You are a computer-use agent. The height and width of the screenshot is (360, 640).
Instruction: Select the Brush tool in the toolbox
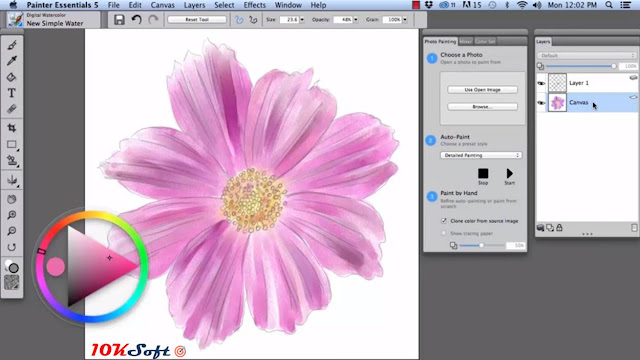12,45
